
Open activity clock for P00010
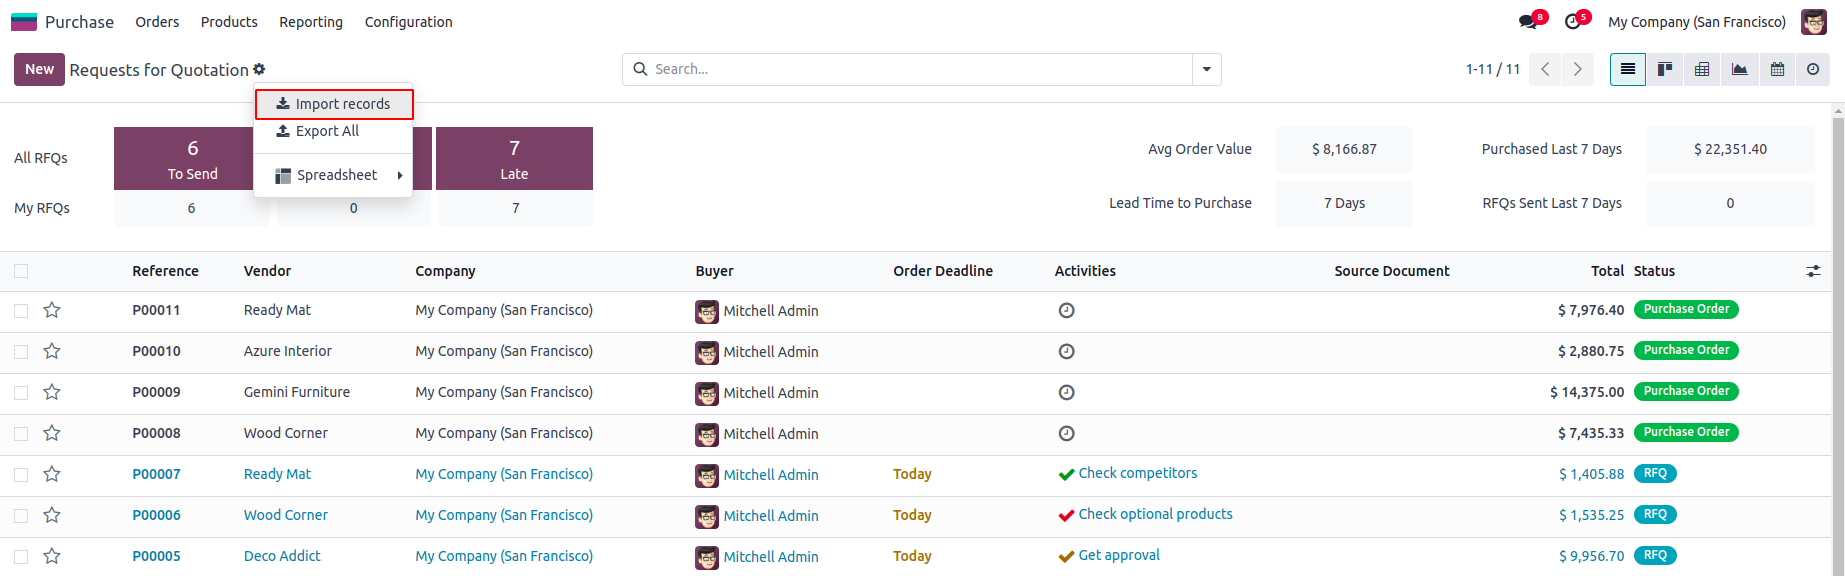tap(1066, 351)
